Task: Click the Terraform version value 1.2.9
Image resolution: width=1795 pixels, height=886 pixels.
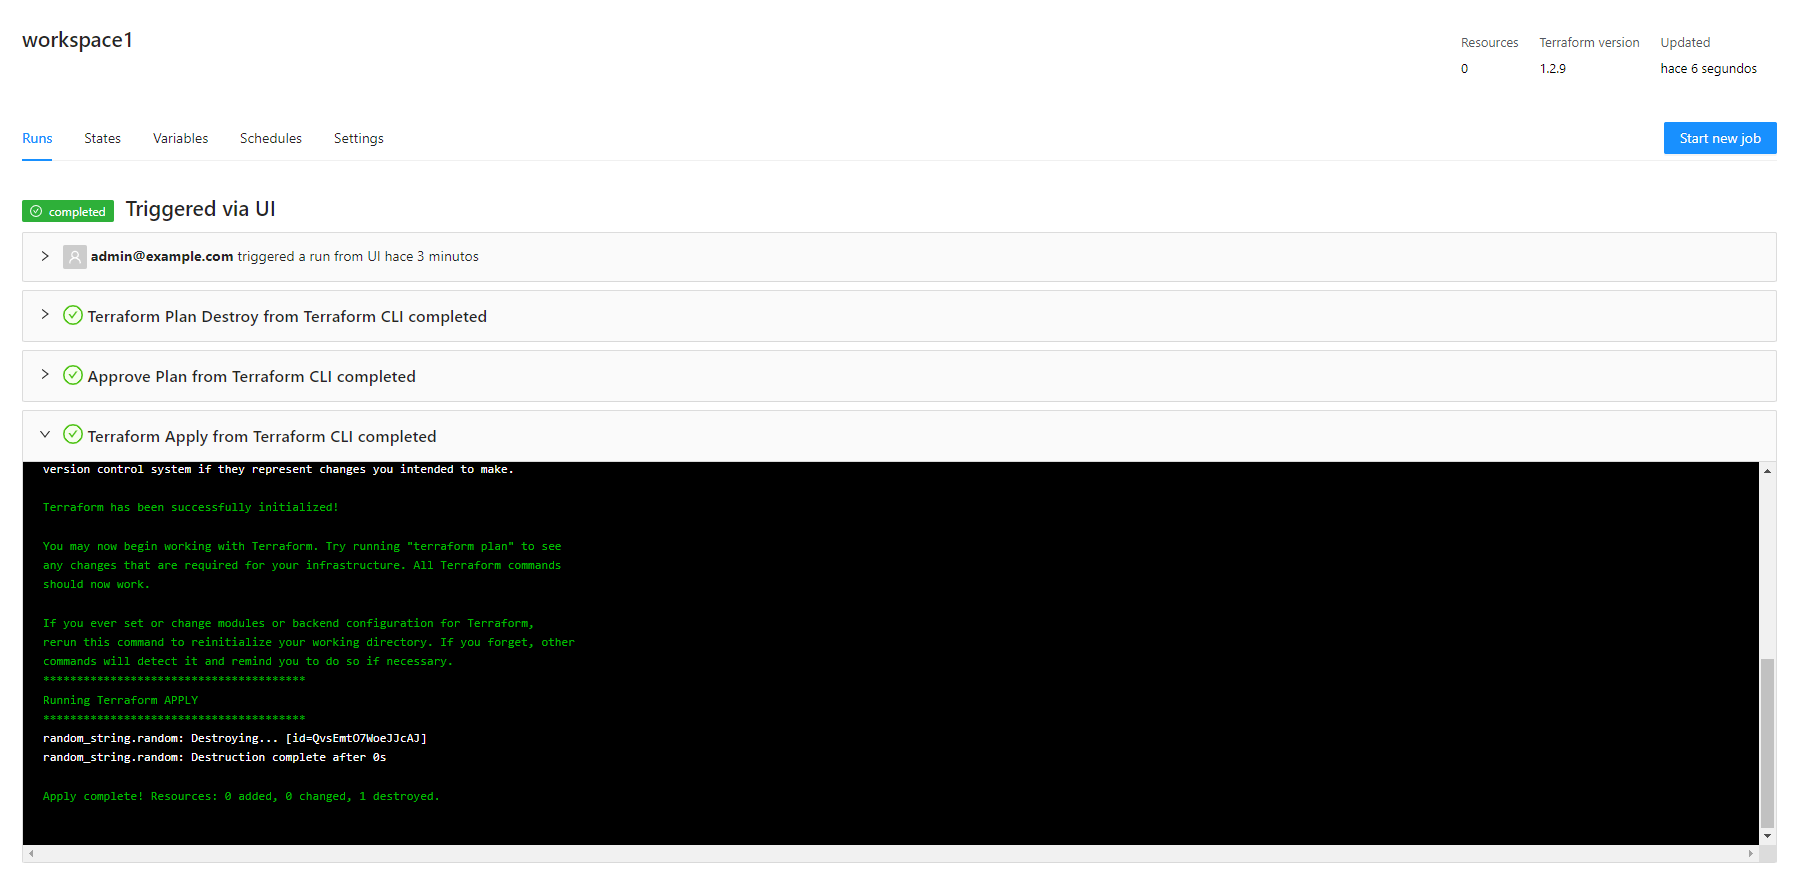Action: (x=1553, y=69)
